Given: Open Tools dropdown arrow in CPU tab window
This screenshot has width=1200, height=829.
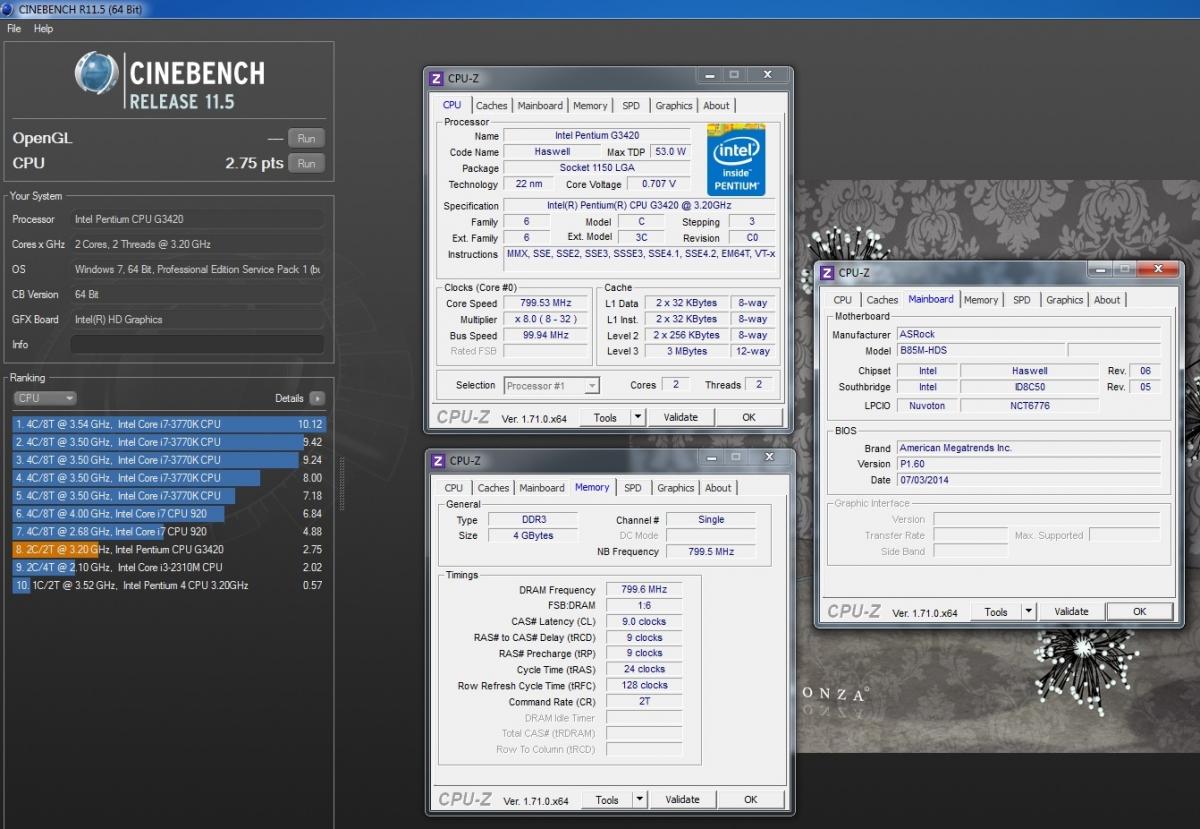Looking at the screenshot, I should (x=638, y=417).
